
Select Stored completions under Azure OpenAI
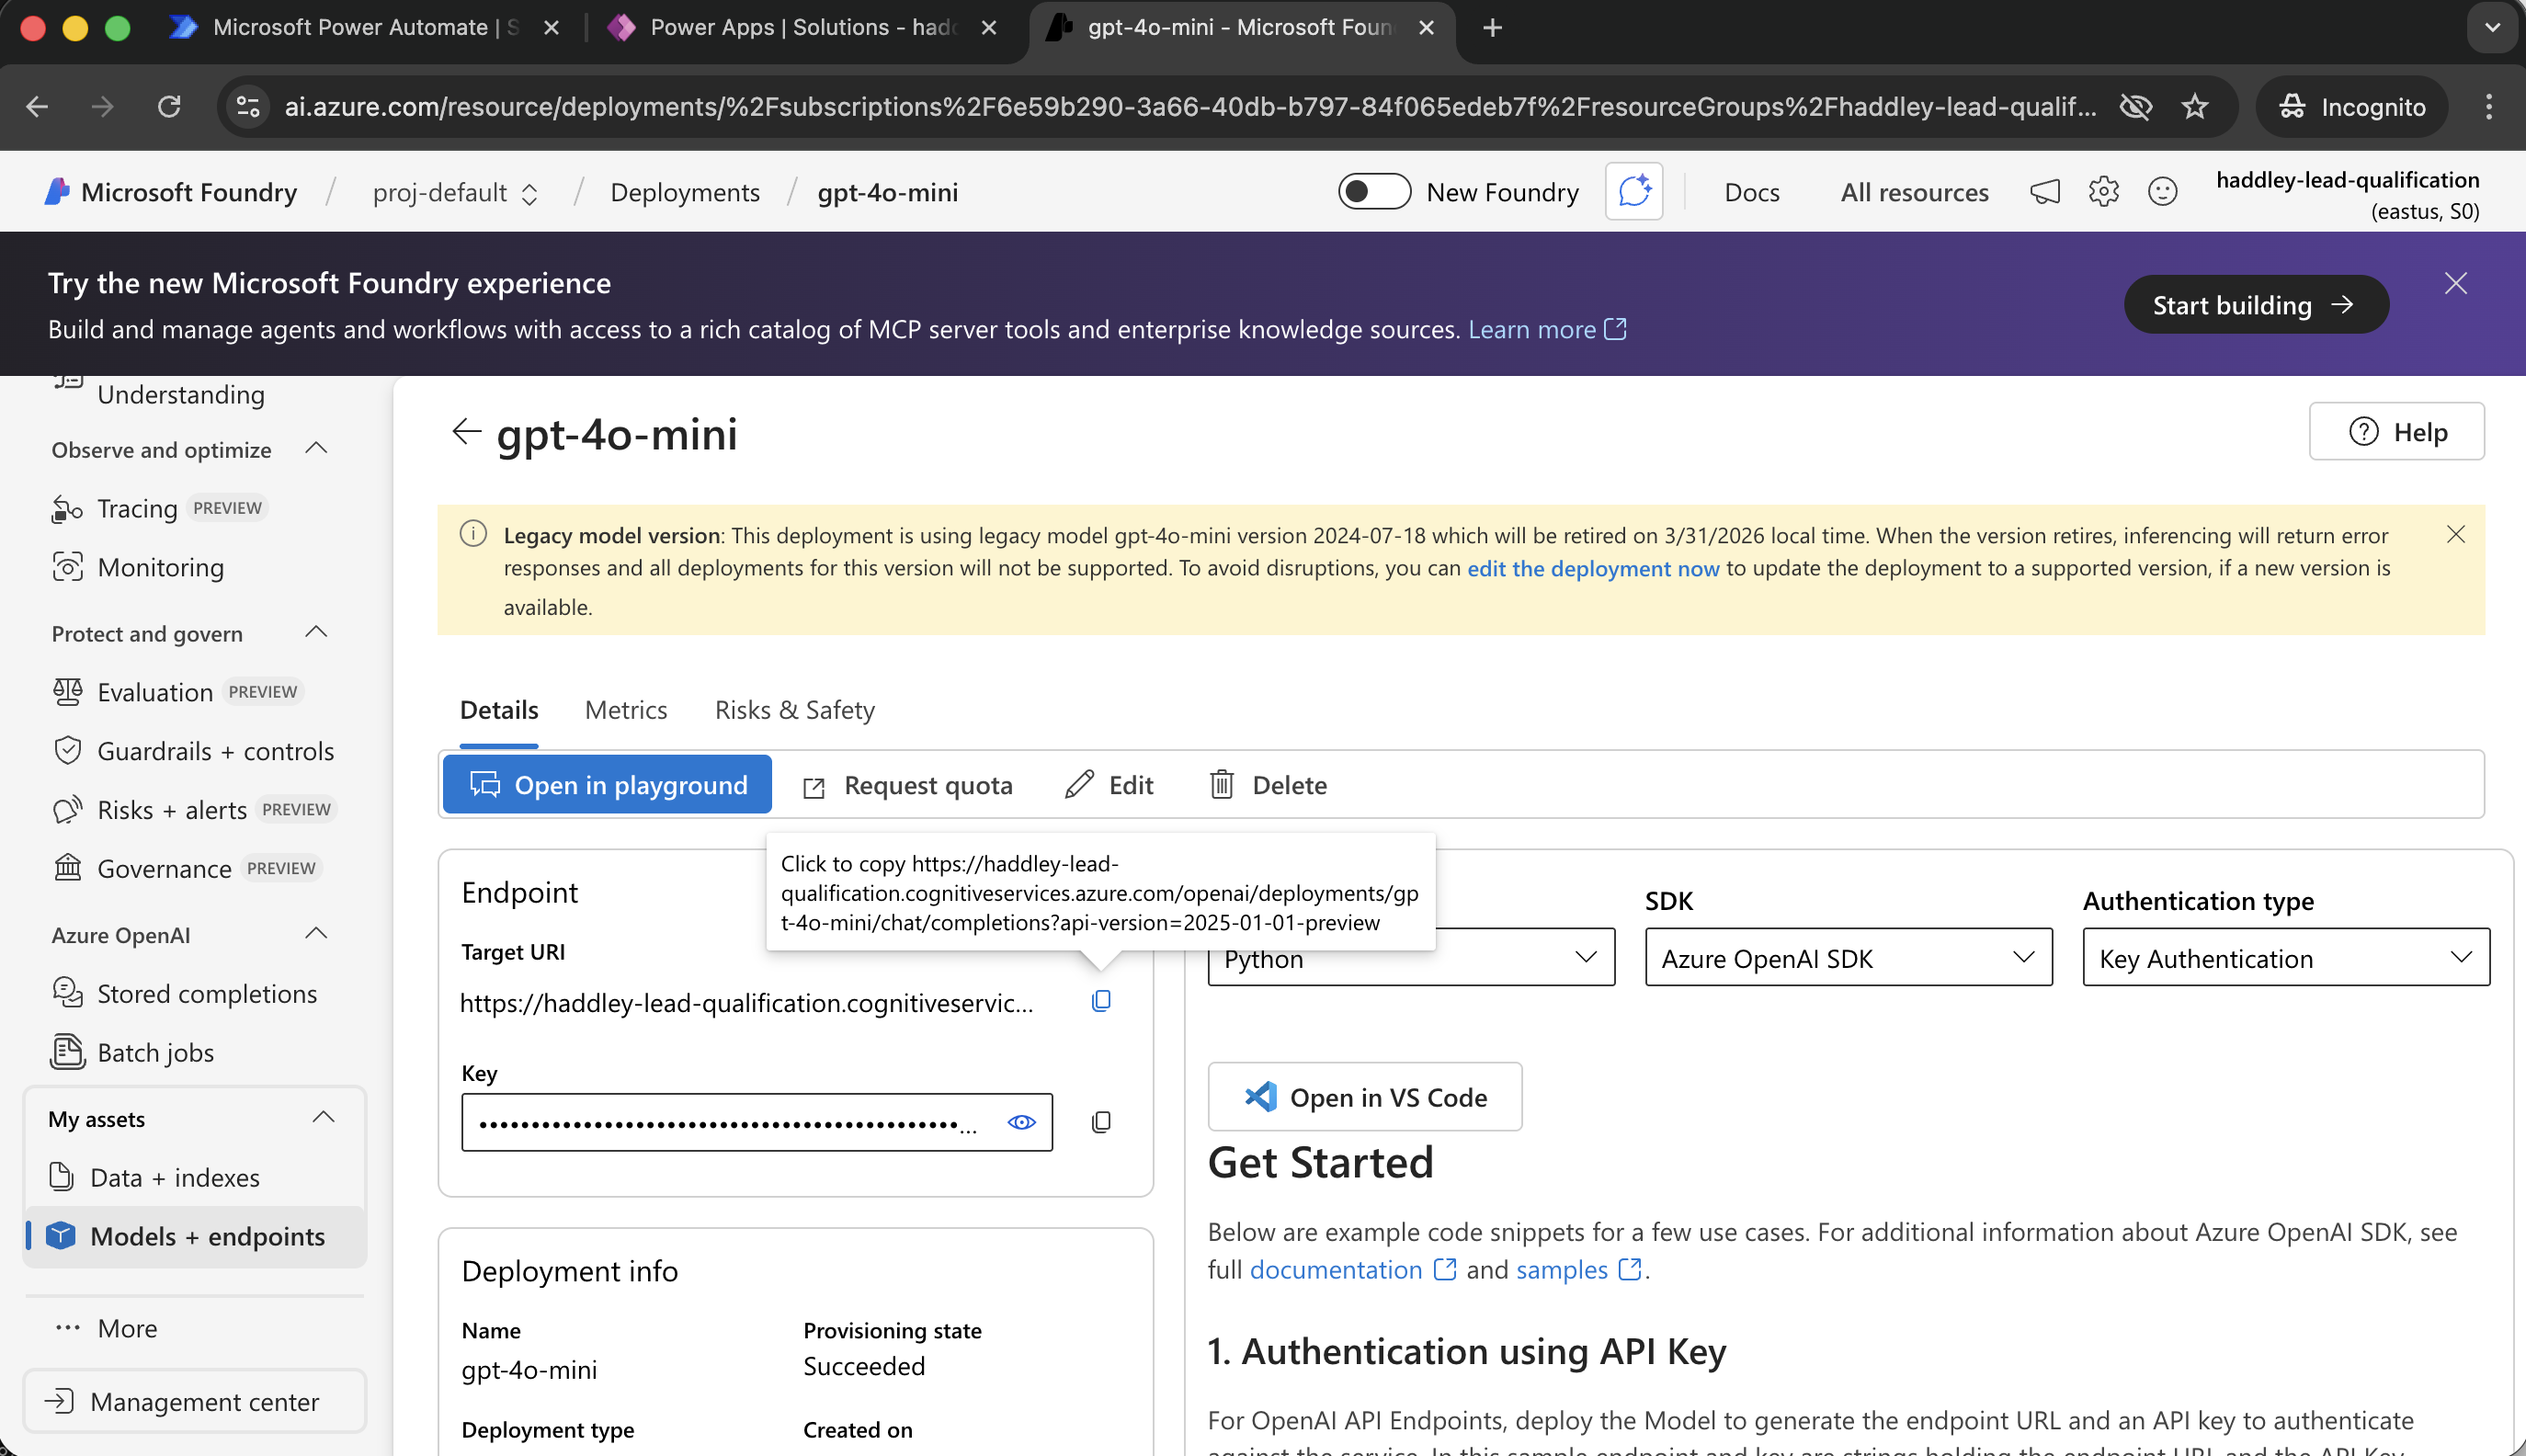coord(207,993)
